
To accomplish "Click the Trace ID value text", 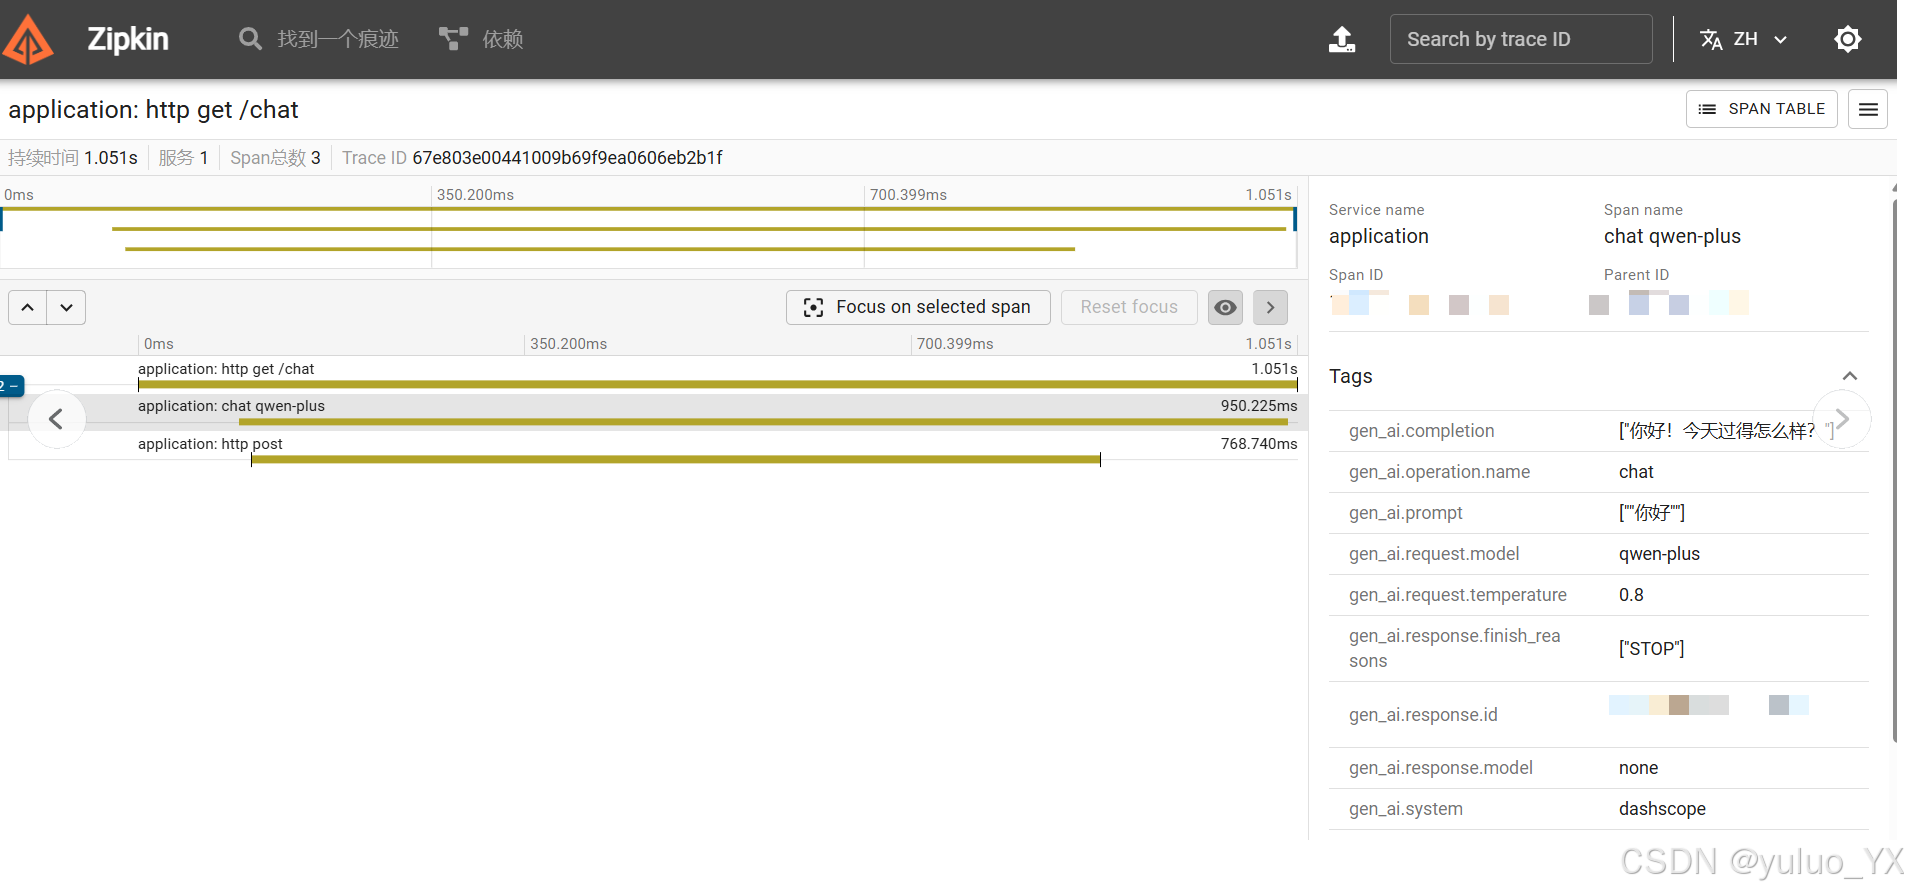I will pyautogui.click(x=567, y=158).
